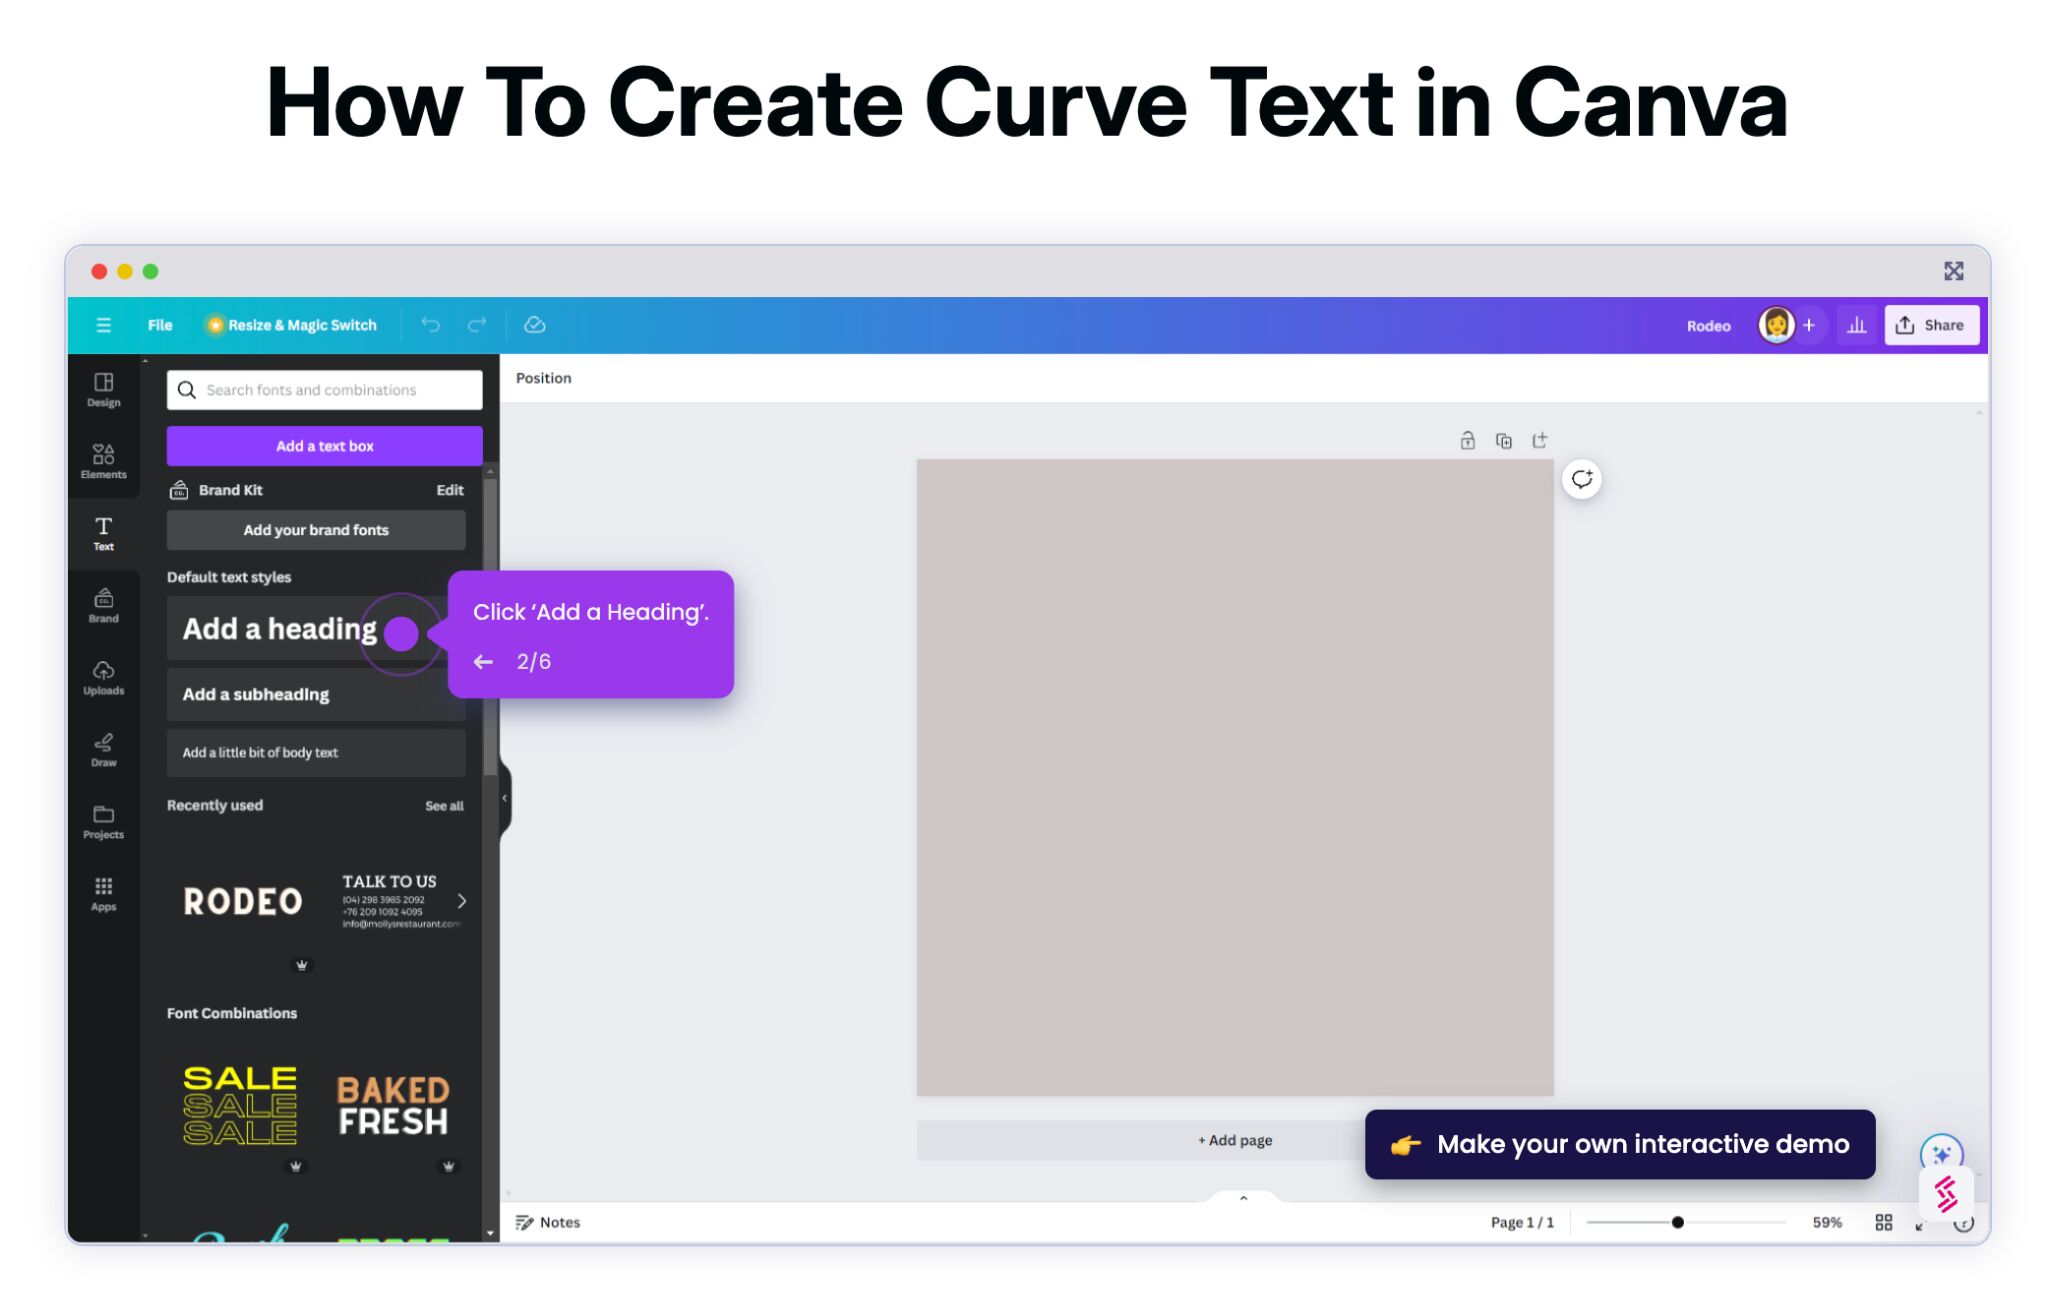The image size is (2048, 1304).
Task: Add a comment with the speech bubble icon
Action: 1580,479
